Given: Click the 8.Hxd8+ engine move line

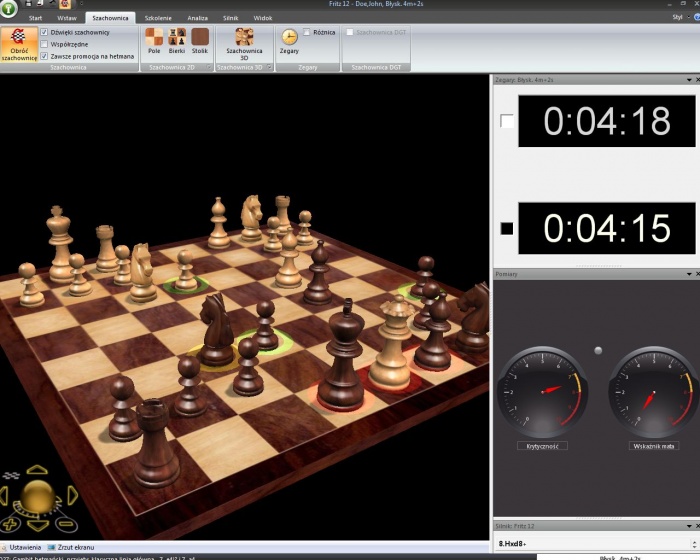Looking at the screenshot, I should click(512, 544).
